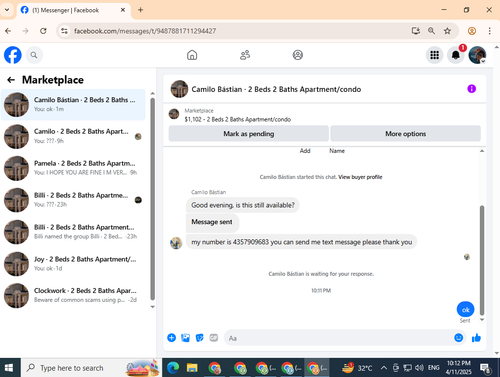Open the notifications bell icon

point(456,55)
